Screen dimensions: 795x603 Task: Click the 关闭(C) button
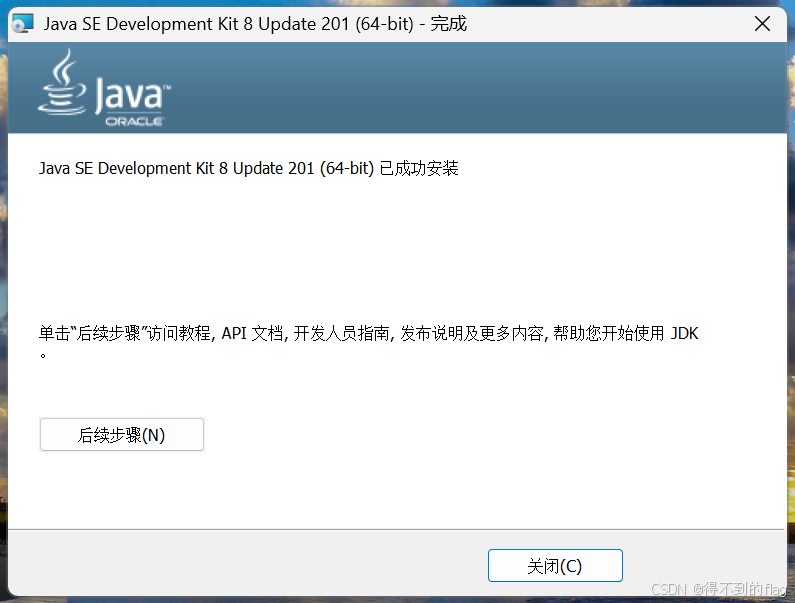click(x=555, y=565)
